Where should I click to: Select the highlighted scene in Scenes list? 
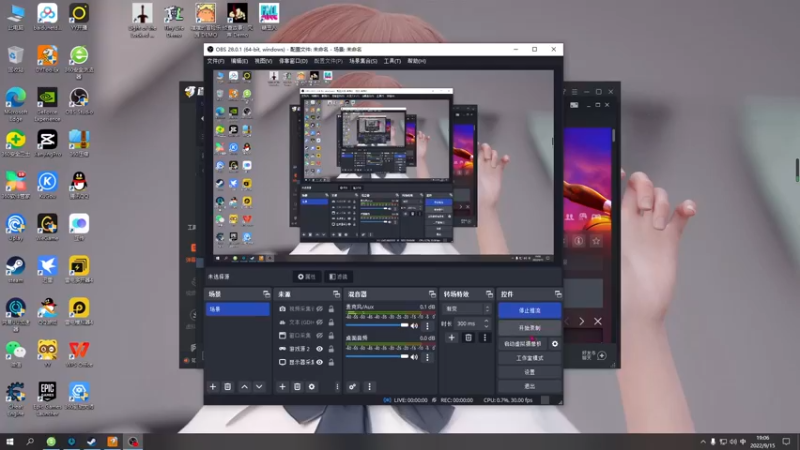point(238,309)
